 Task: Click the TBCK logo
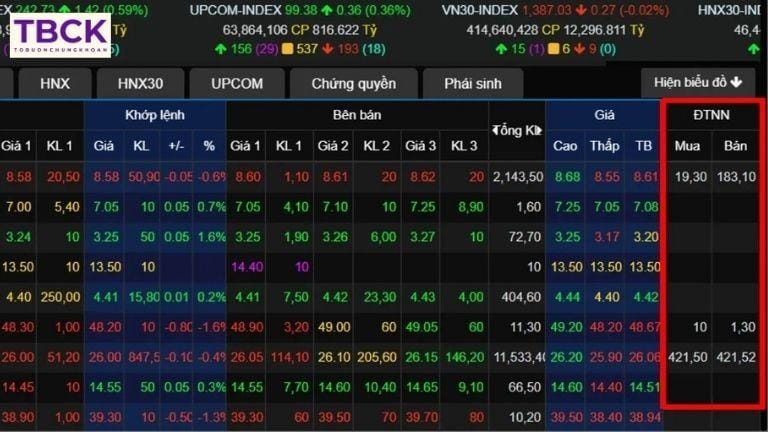coord(60,35)
